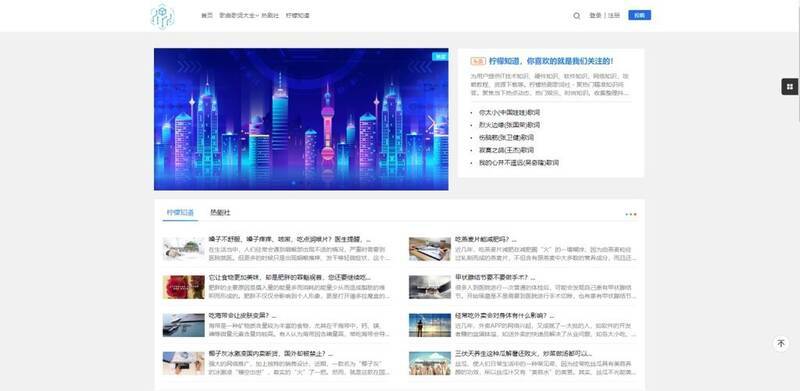Click thumbnail for thyroid nodule article
This screenshot has height=391, width=800.
(430, 287)
